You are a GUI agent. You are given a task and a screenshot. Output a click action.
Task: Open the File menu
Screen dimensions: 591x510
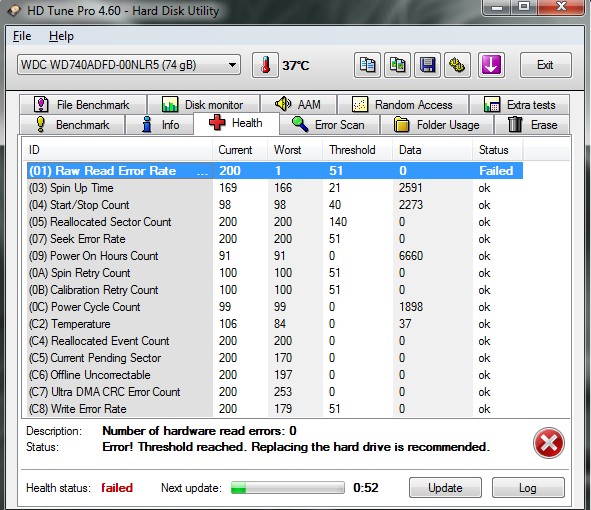22,36
